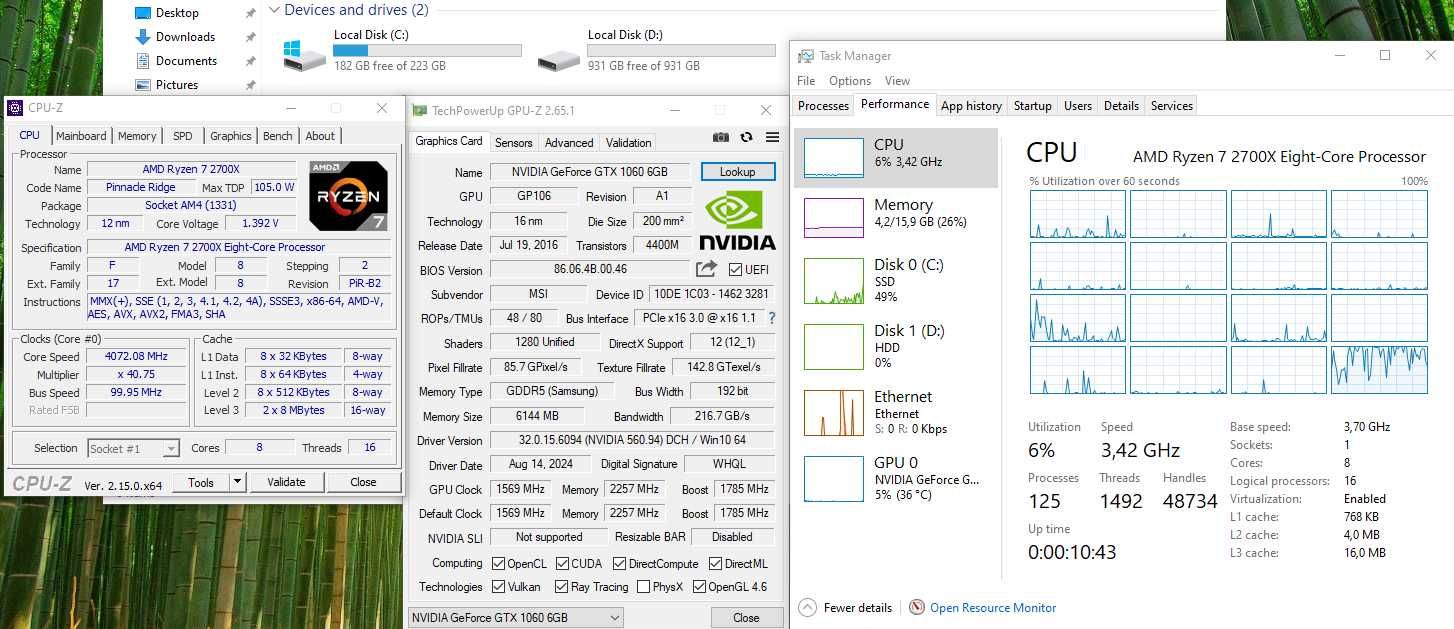Open the Options menu in Task Manager

coord(850,81)
